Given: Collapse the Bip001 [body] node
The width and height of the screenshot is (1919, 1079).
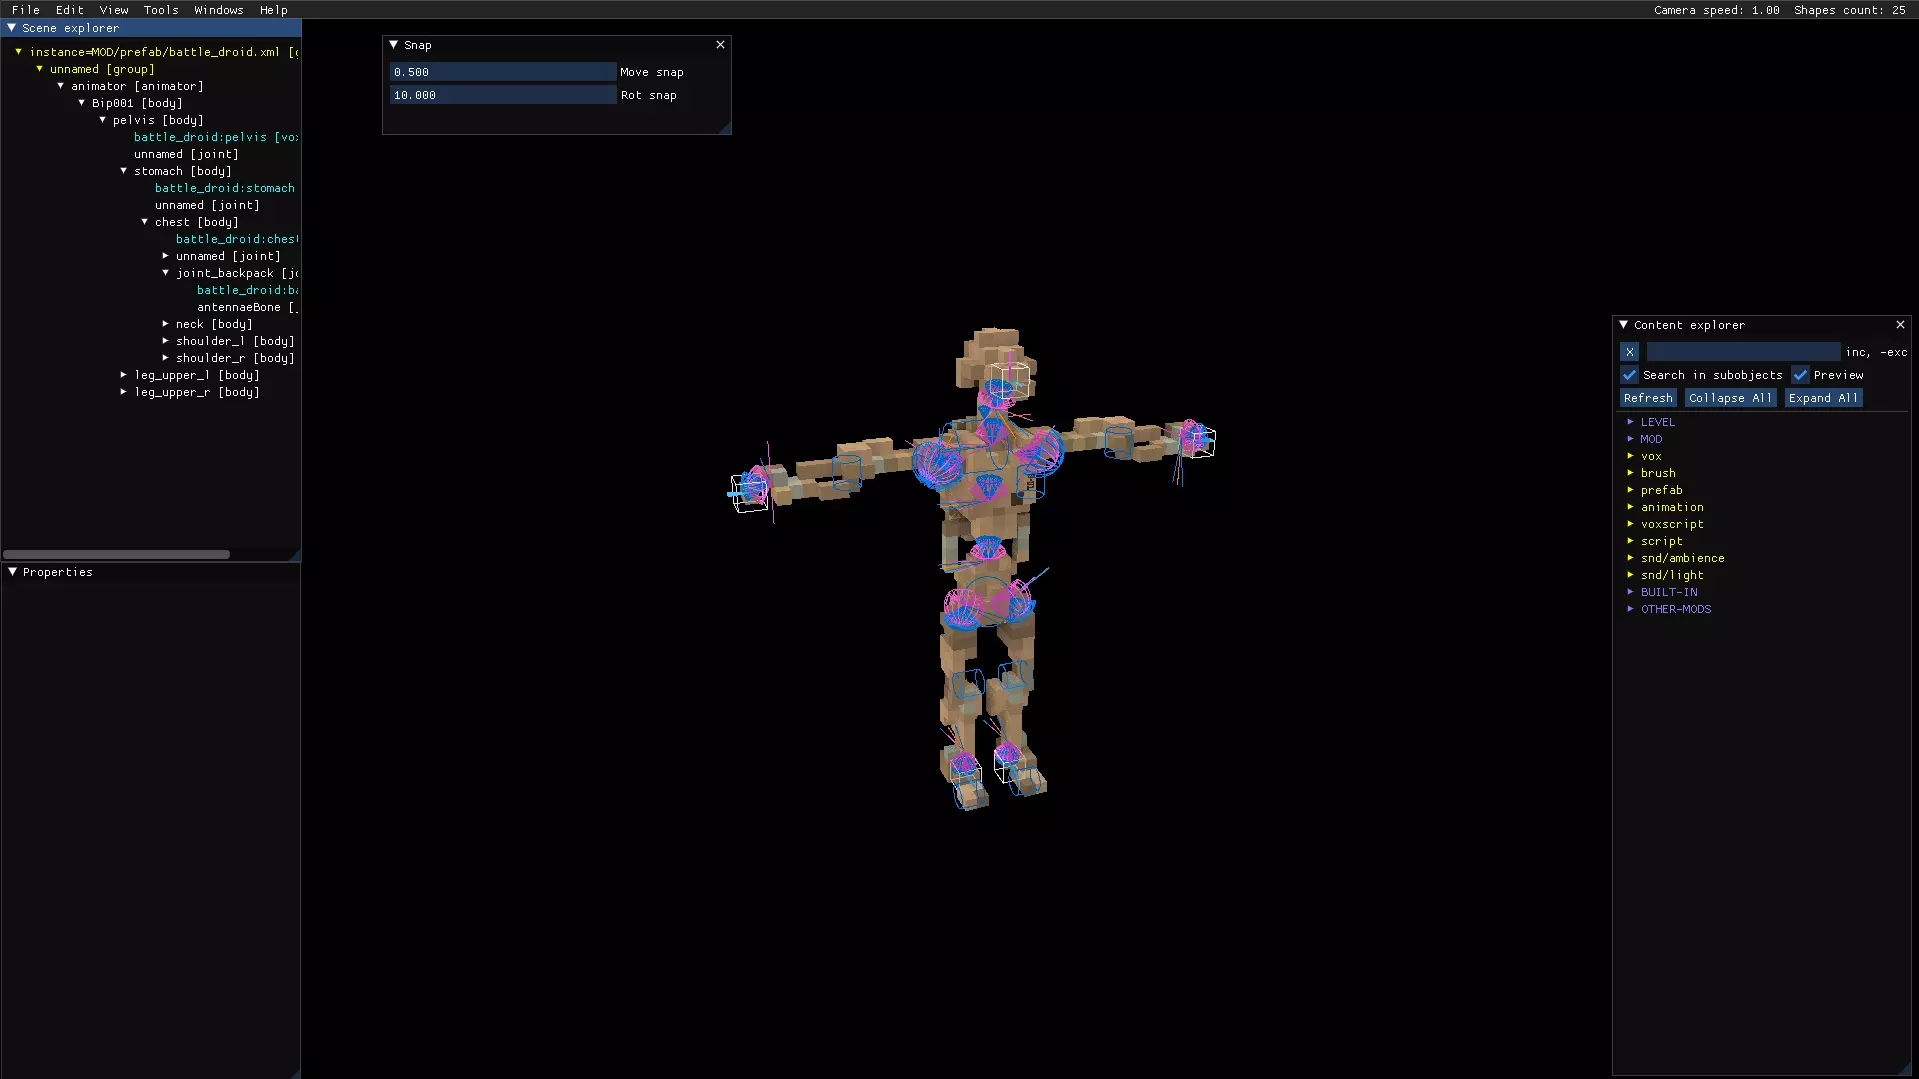Looking at the screenshot, I should (81, 103).
